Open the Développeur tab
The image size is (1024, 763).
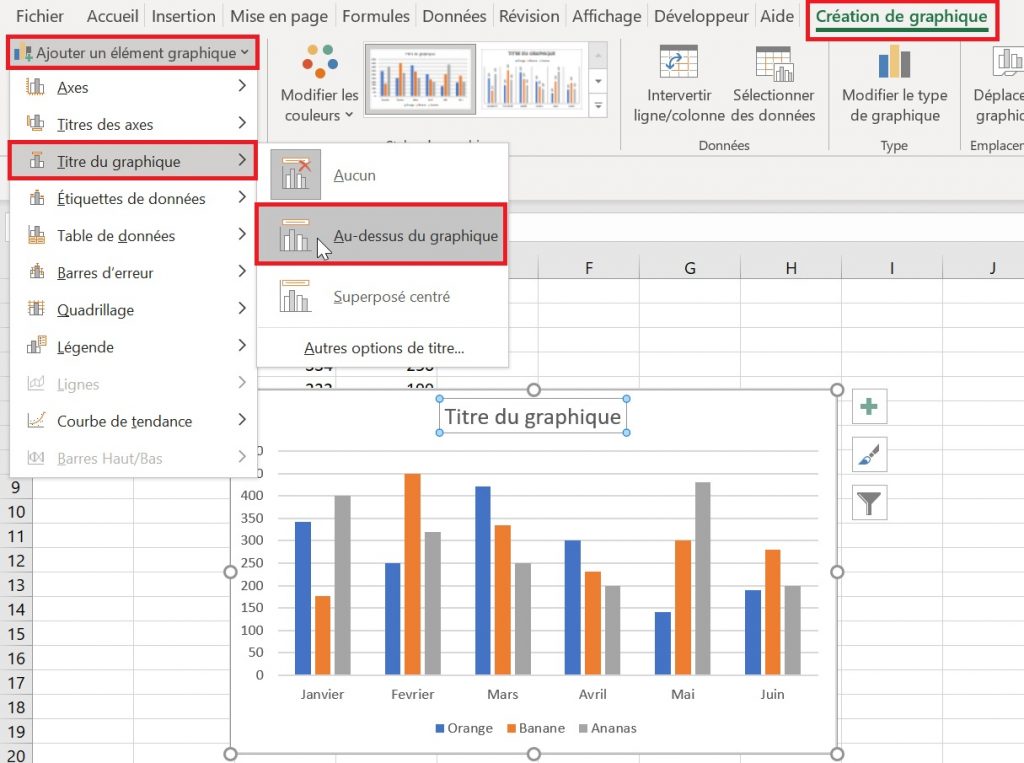pyautogui.click(x=700, y=16)
